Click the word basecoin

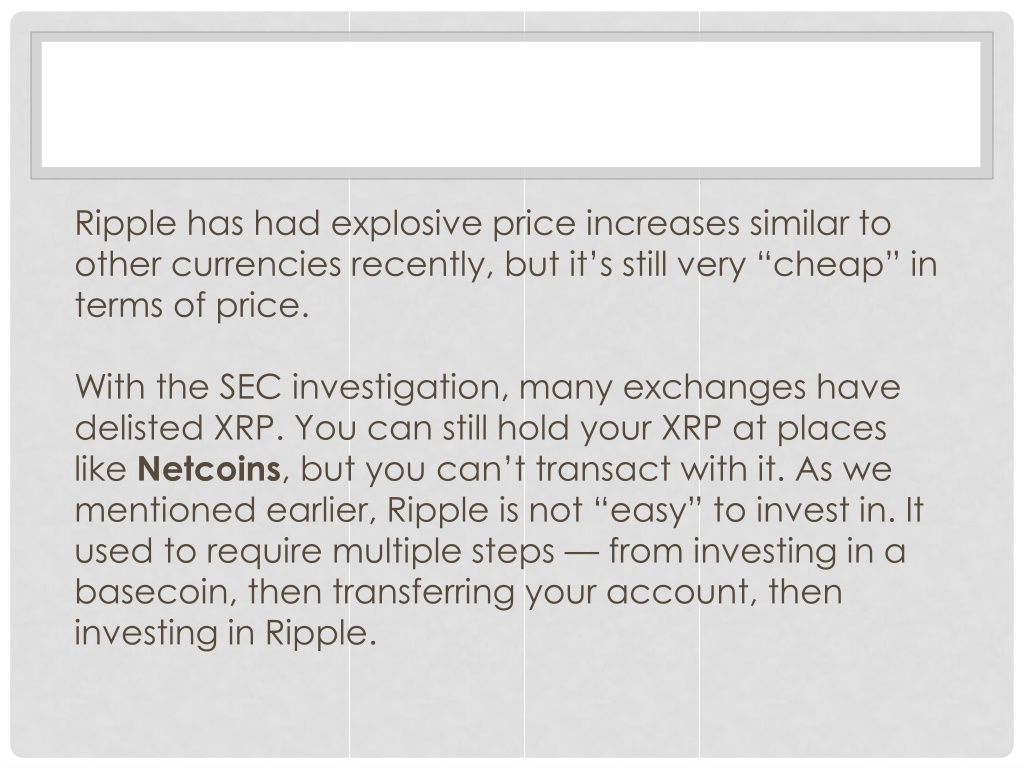[151, 592]
